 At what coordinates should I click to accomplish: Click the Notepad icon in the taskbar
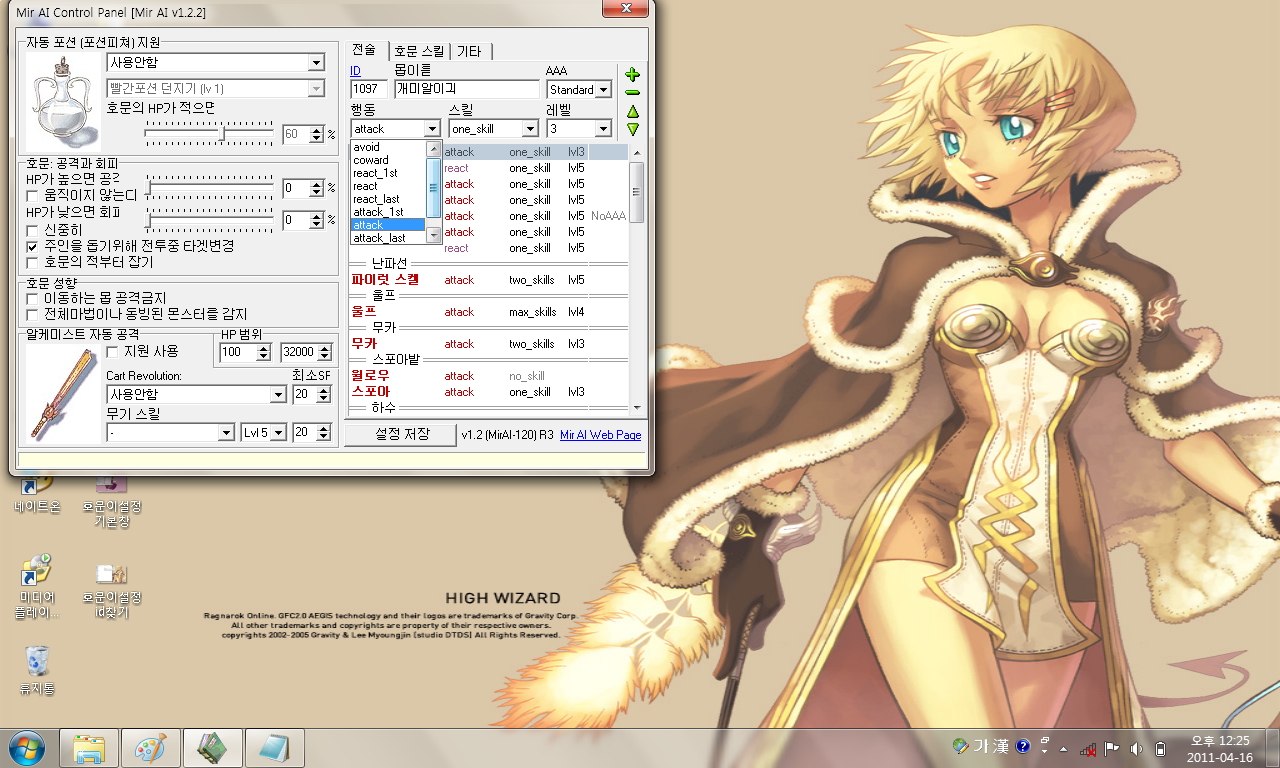(274, 747)
